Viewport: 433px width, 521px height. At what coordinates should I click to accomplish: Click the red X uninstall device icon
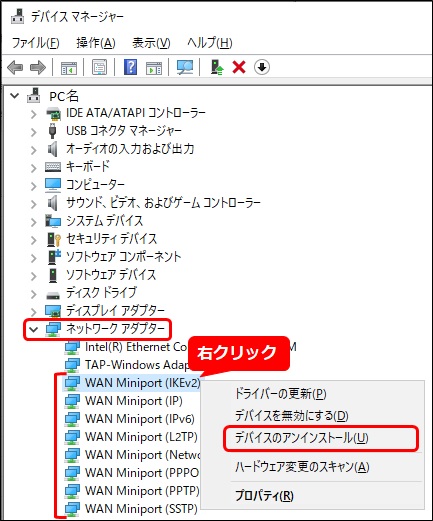tap(239, 67)
